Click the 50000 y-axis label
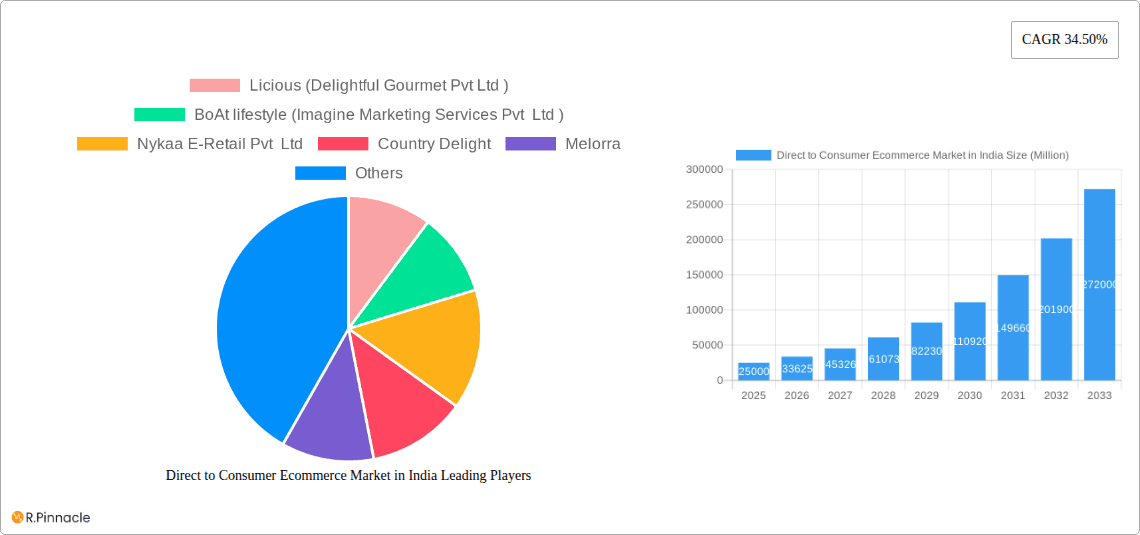 (x=707, y=345)
